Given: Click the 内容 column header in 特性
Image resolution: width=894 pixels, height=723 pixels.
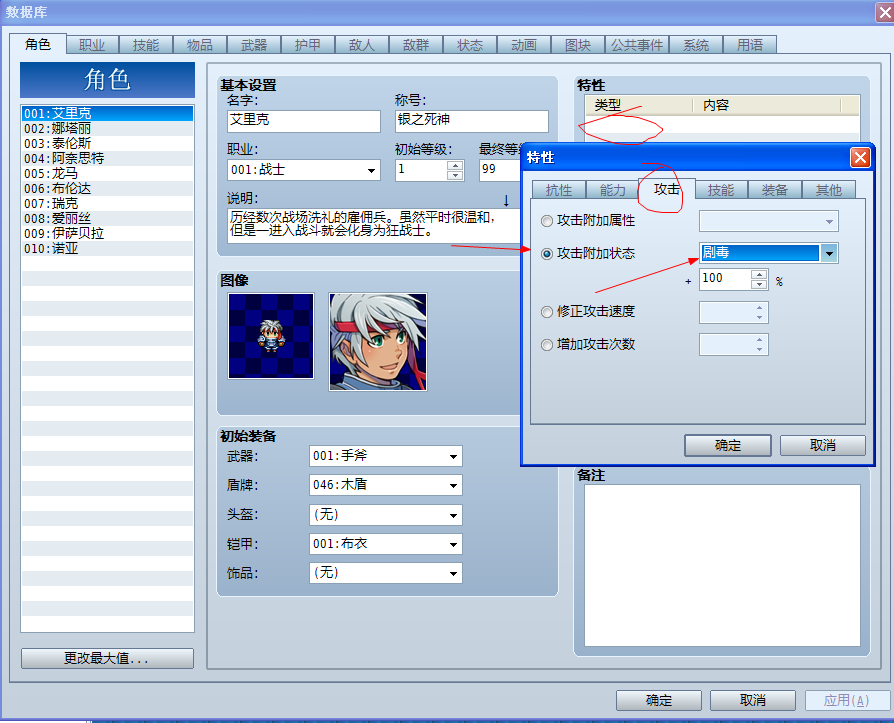Looking at the screenshot, I should 767,105.
